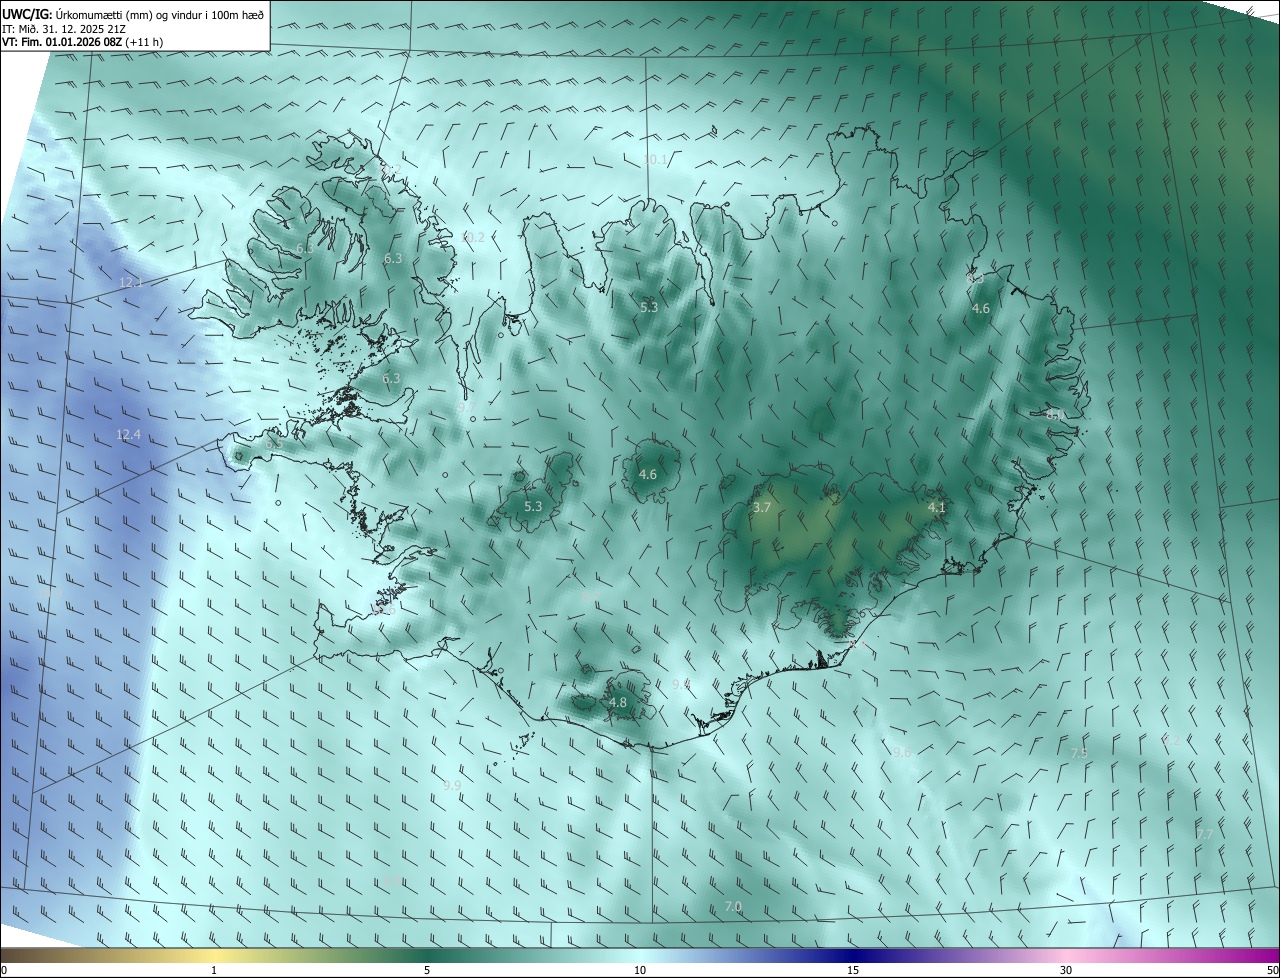
Task: Click the 7.7 value label on the map
Action: tap(1205, 834)
